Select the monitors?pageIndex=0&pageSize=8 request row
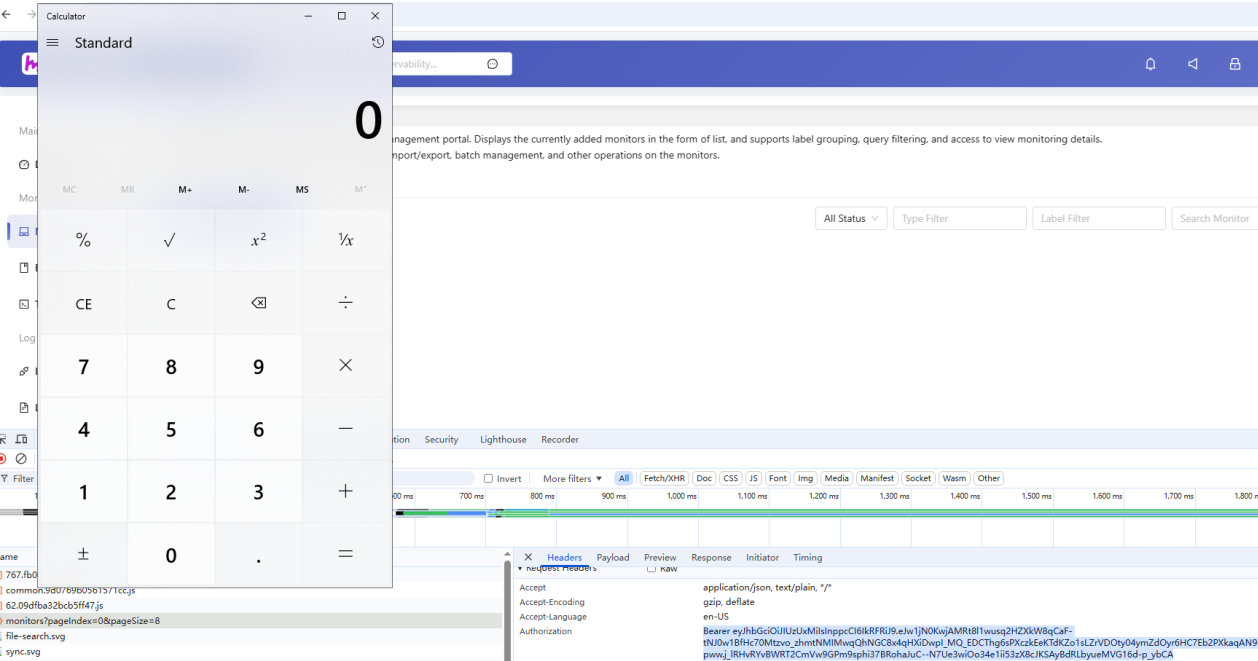Image resolution: width=1258 pixels, height=661 pixels. [250, 621]
